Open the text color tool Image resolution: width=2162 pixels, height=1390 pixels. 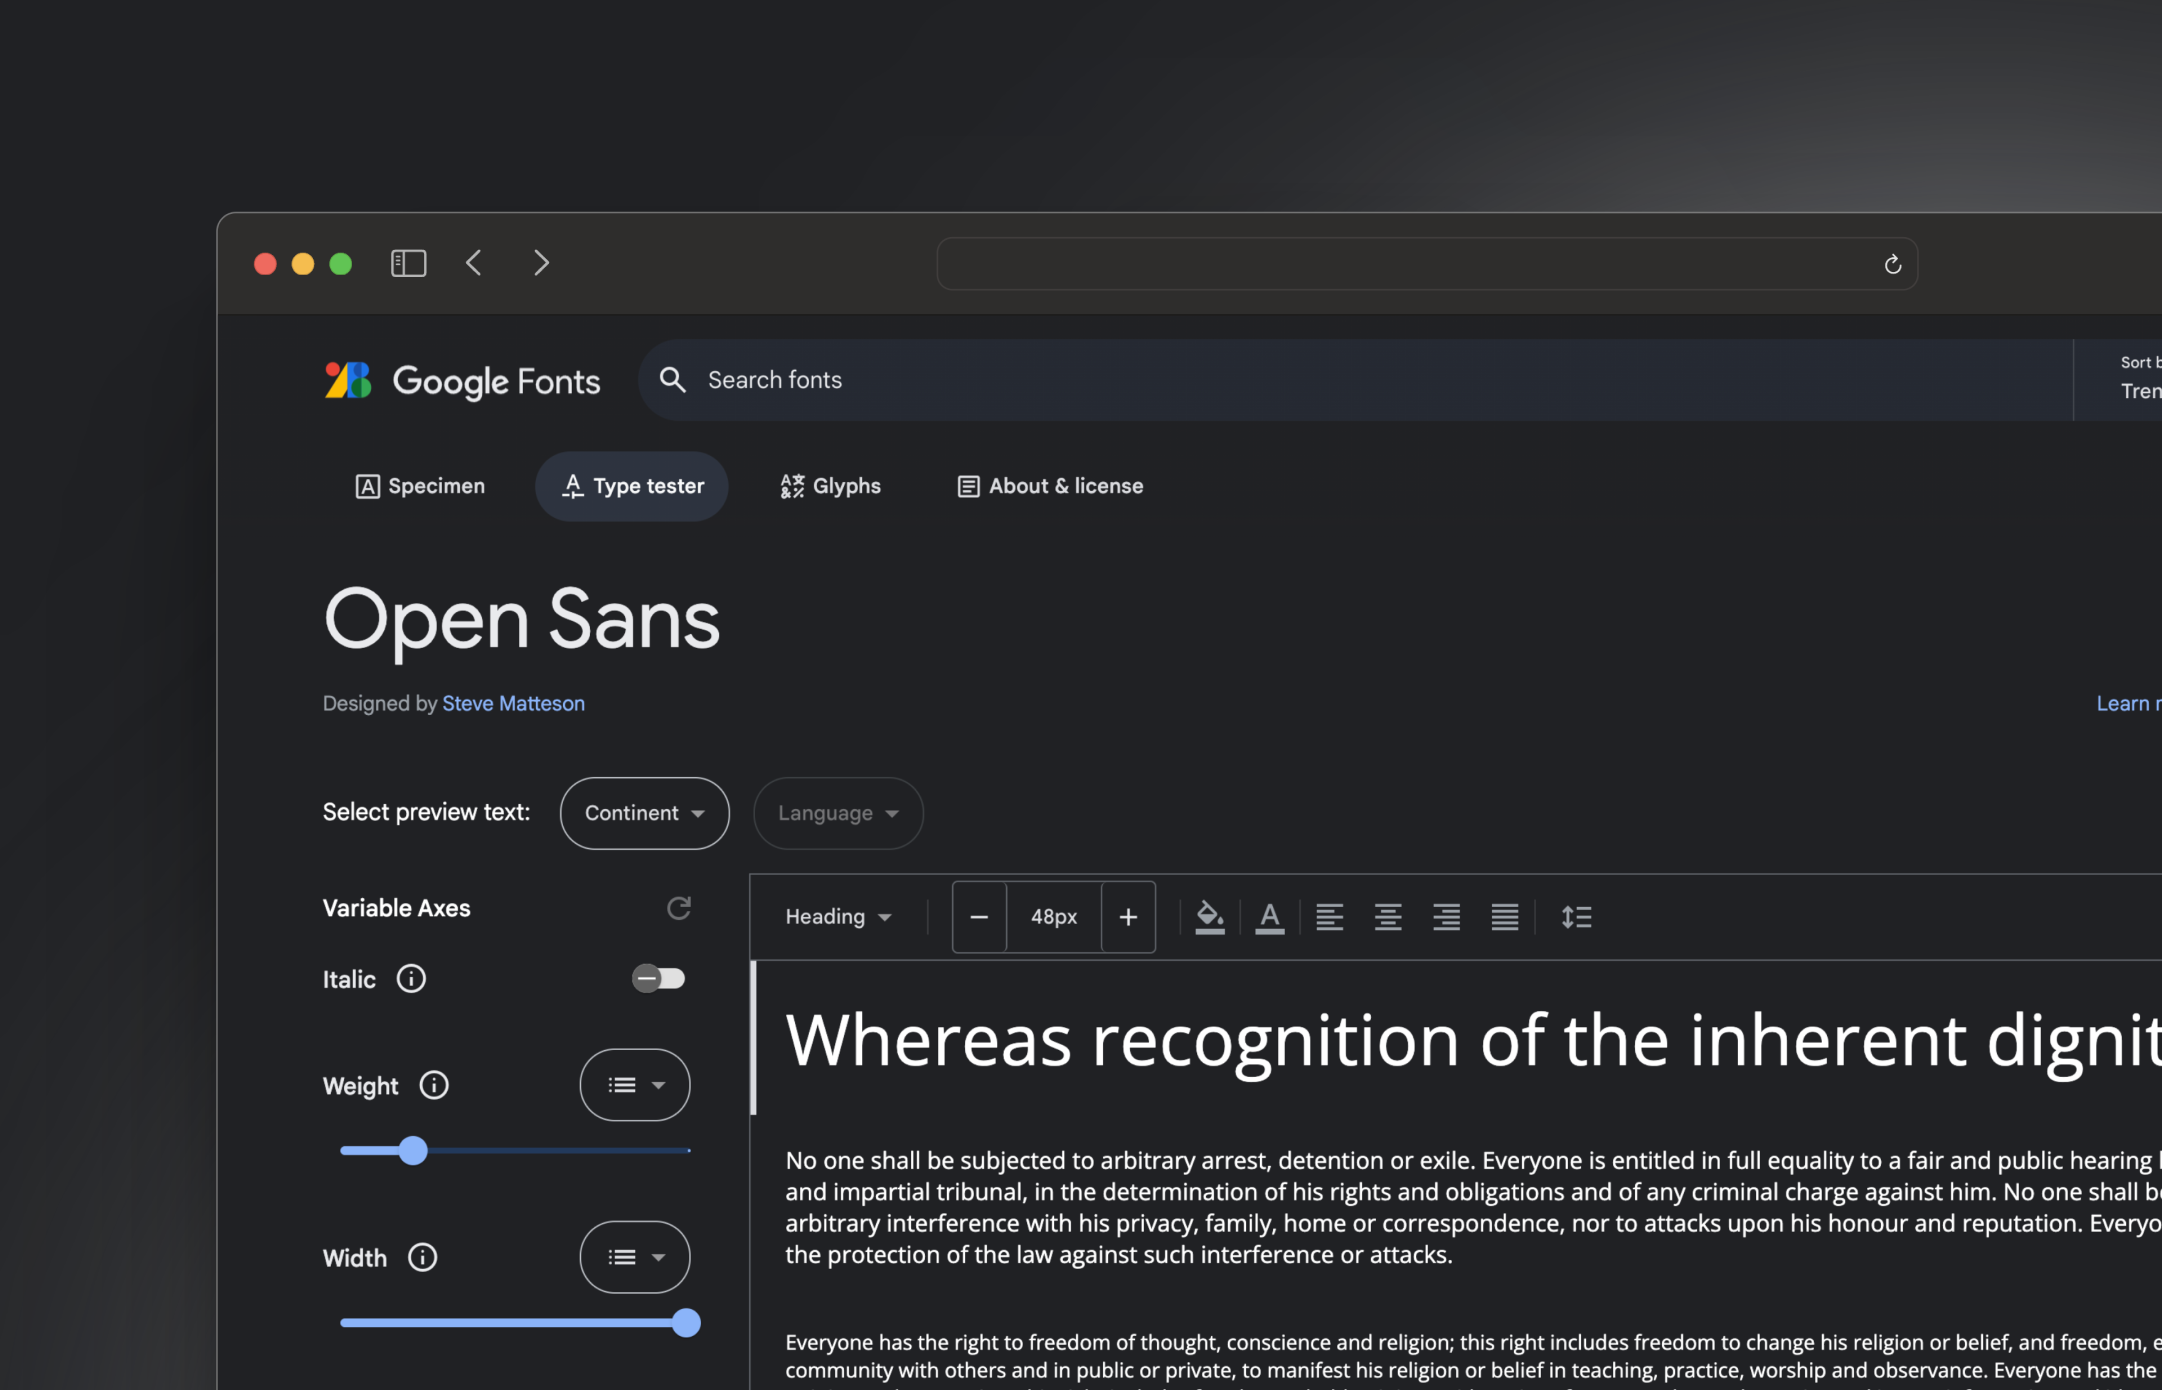click(1270, 917)
